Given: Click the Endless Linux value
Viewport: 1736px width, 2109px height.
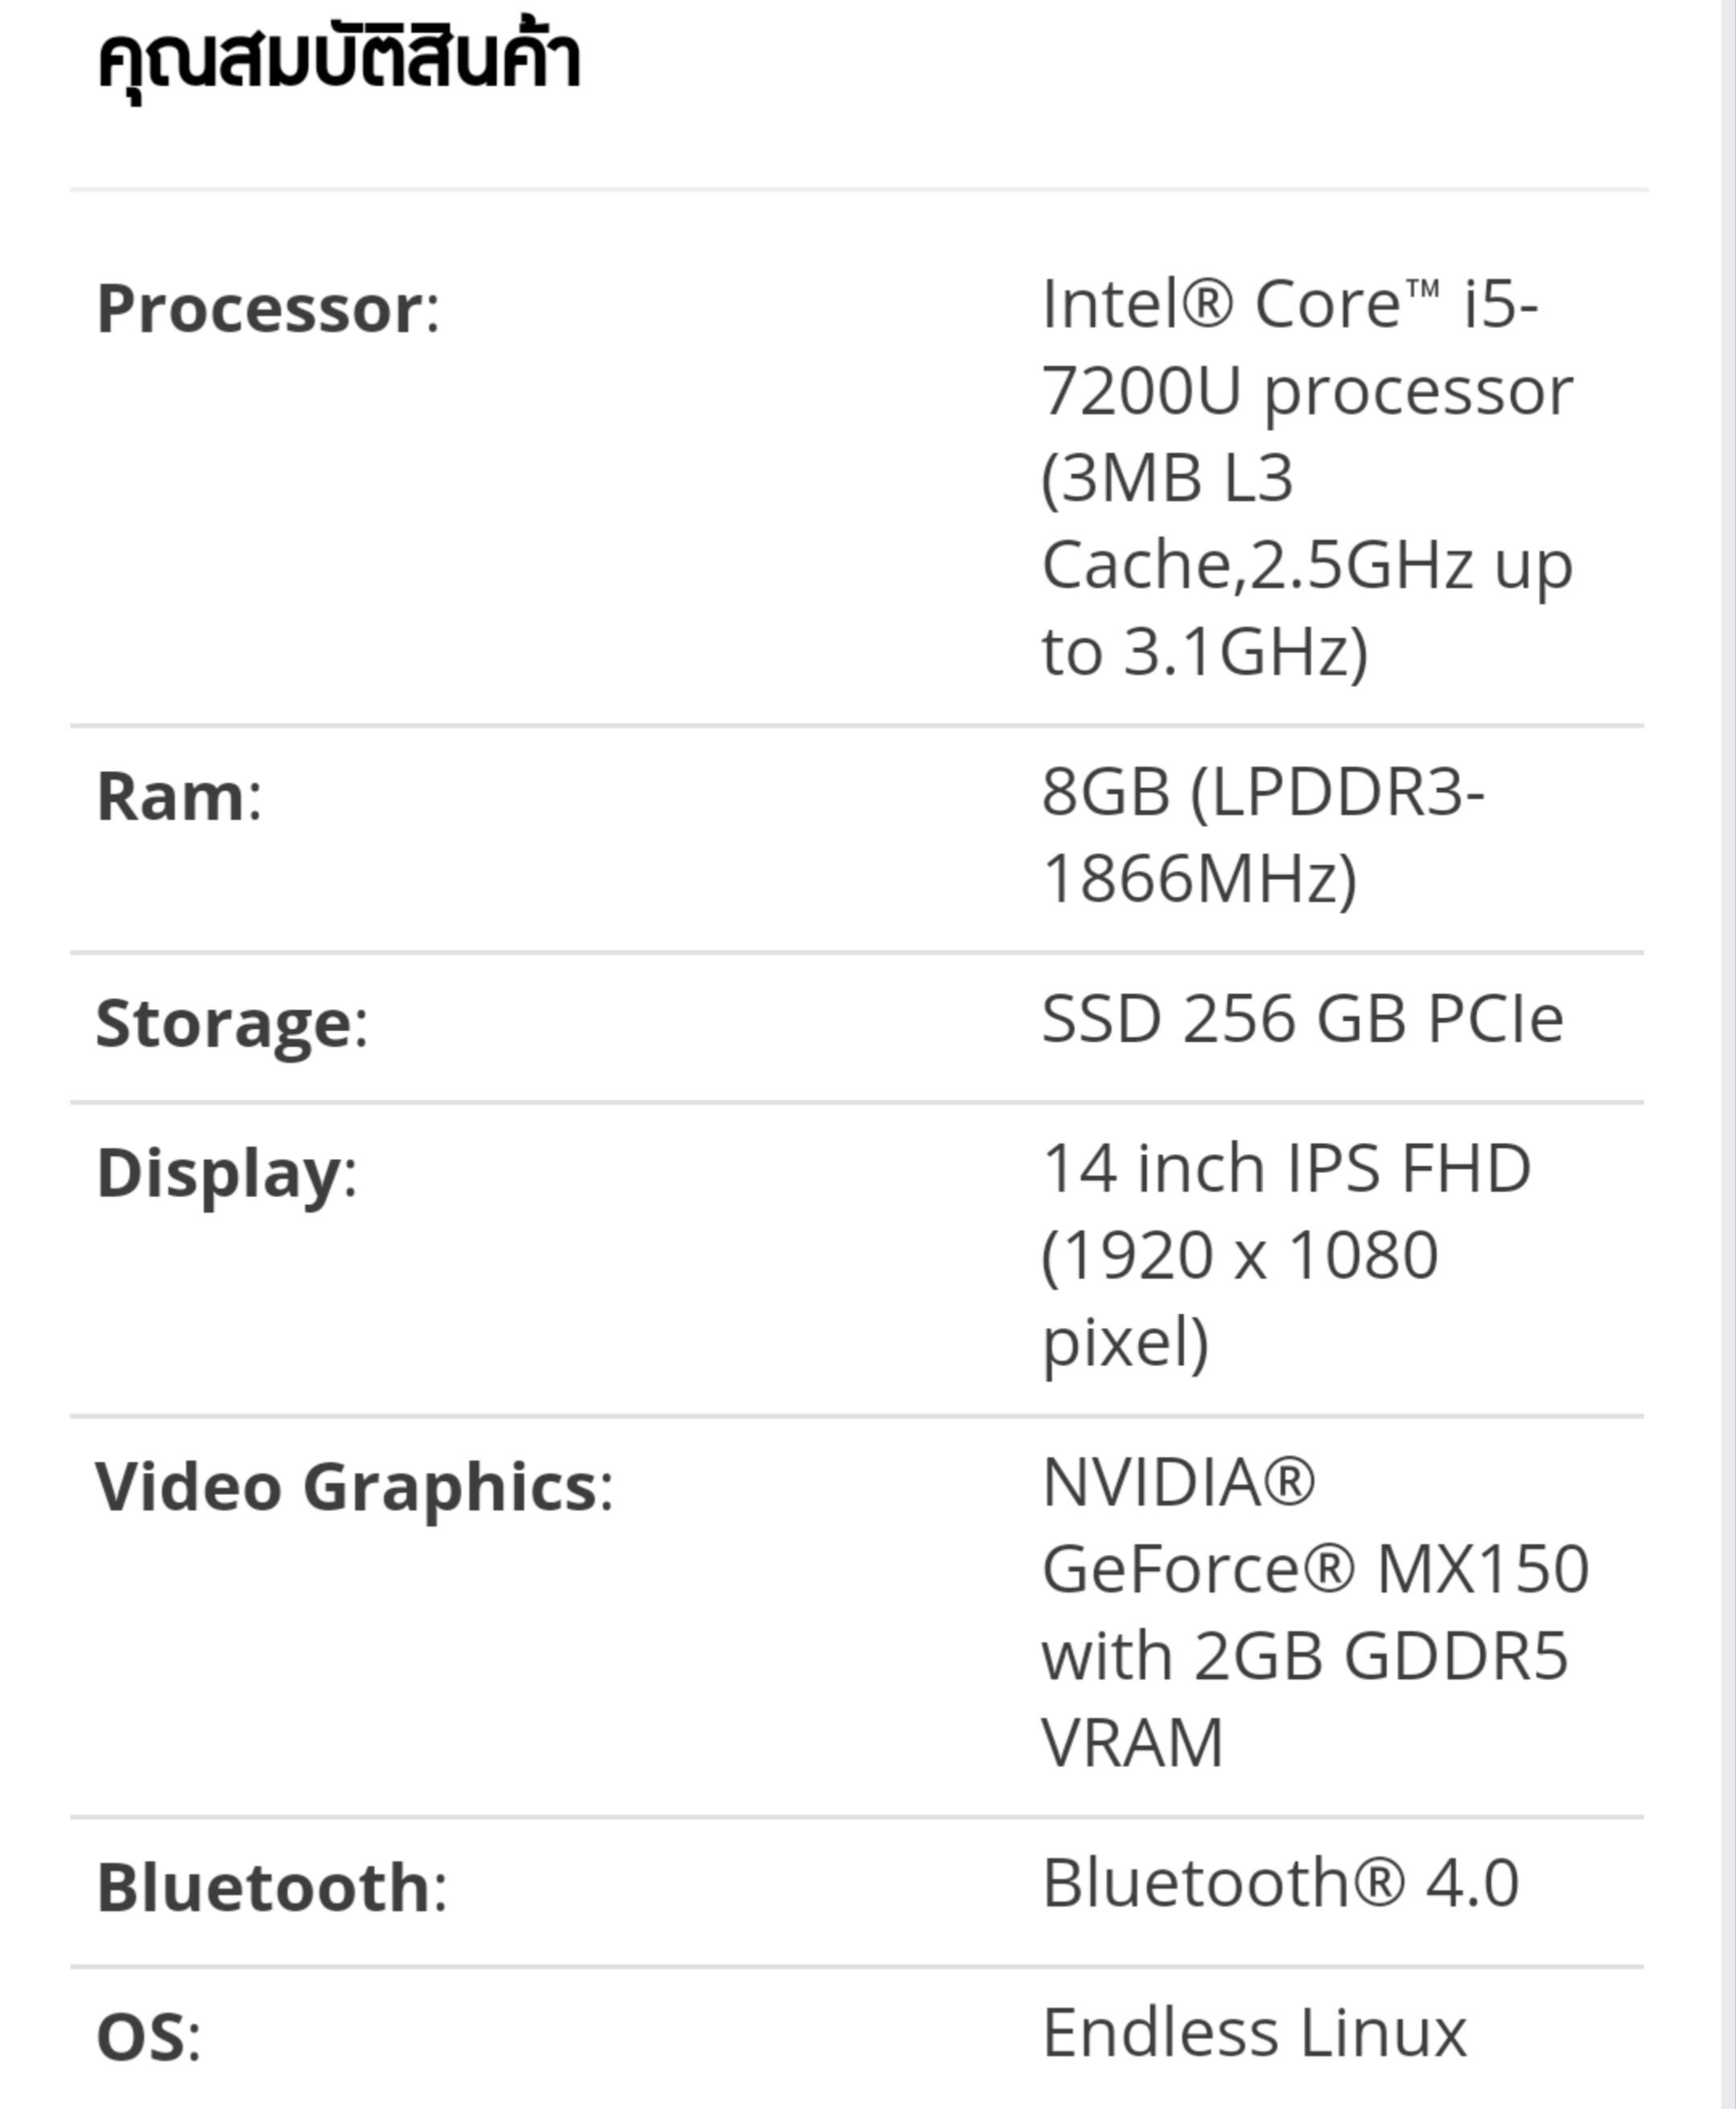Looking at the screenshot, I should [1254, 2033].
